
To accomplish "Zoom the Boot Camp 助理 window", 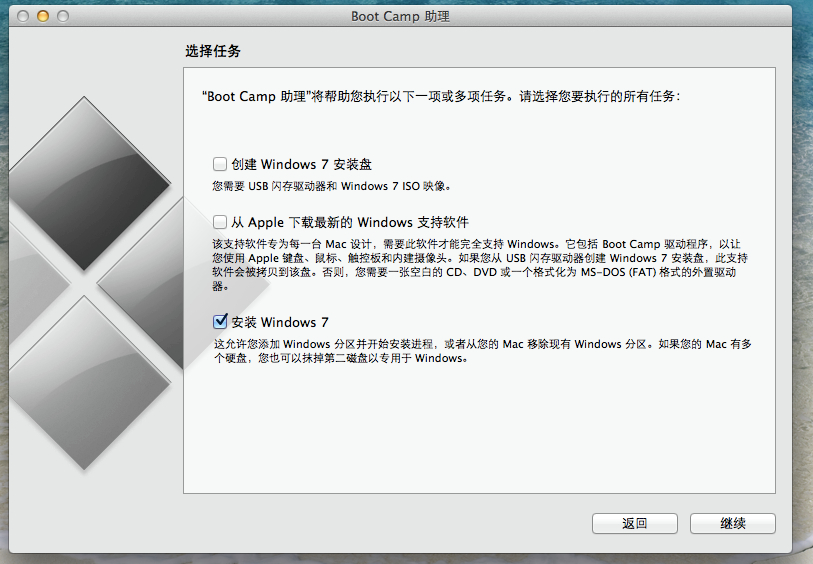I will pos(63,17).
